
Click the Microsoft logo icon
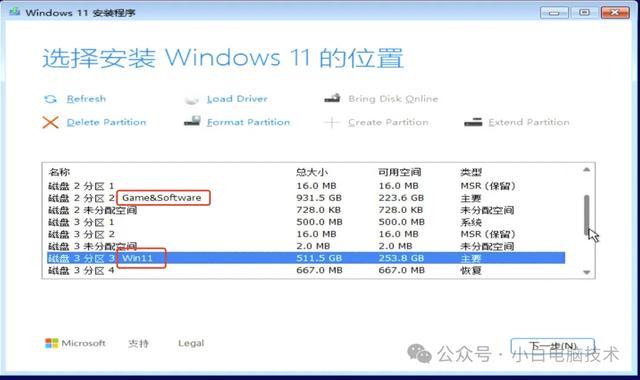[51, 343]
